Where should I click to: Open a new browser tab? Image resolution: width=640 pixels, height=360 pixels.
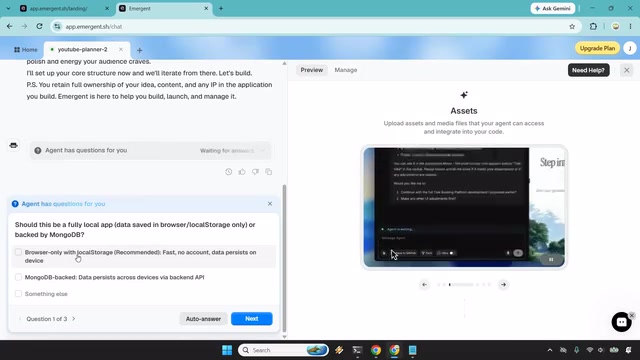pyautogui.click(x=221, y=8)
